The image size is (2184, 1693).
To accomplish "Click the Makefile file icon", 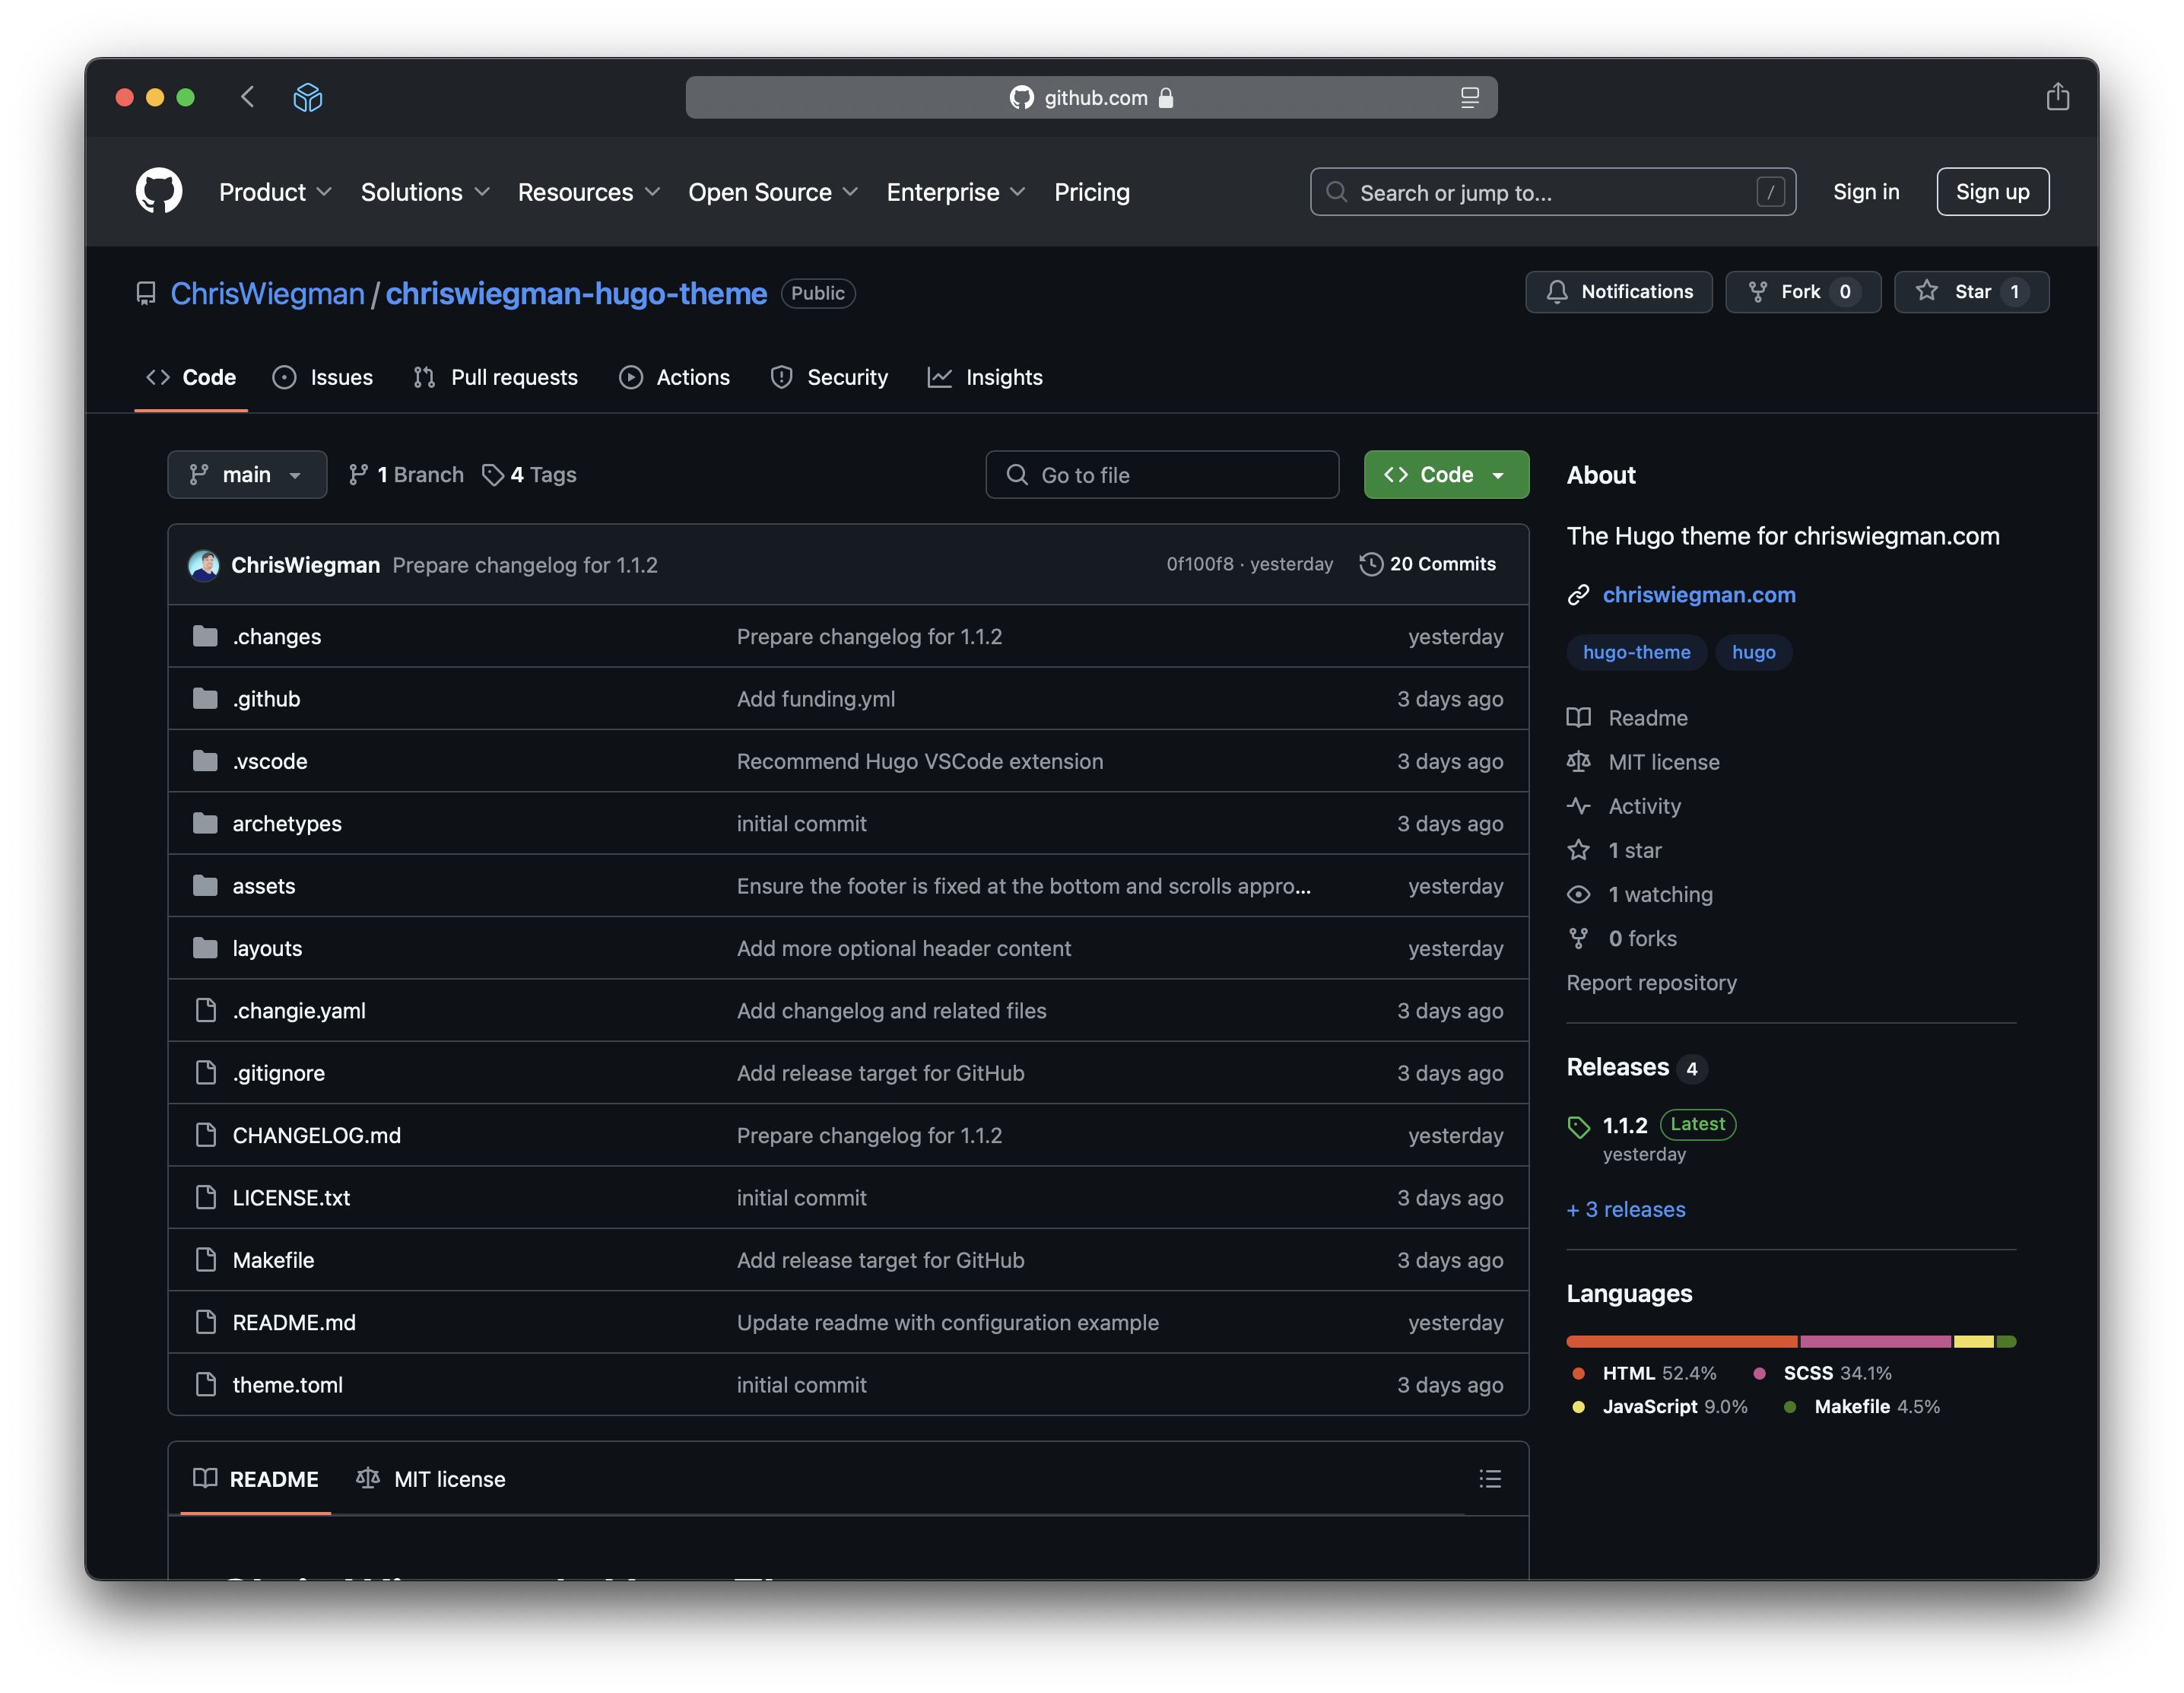I will (206, 1259).
